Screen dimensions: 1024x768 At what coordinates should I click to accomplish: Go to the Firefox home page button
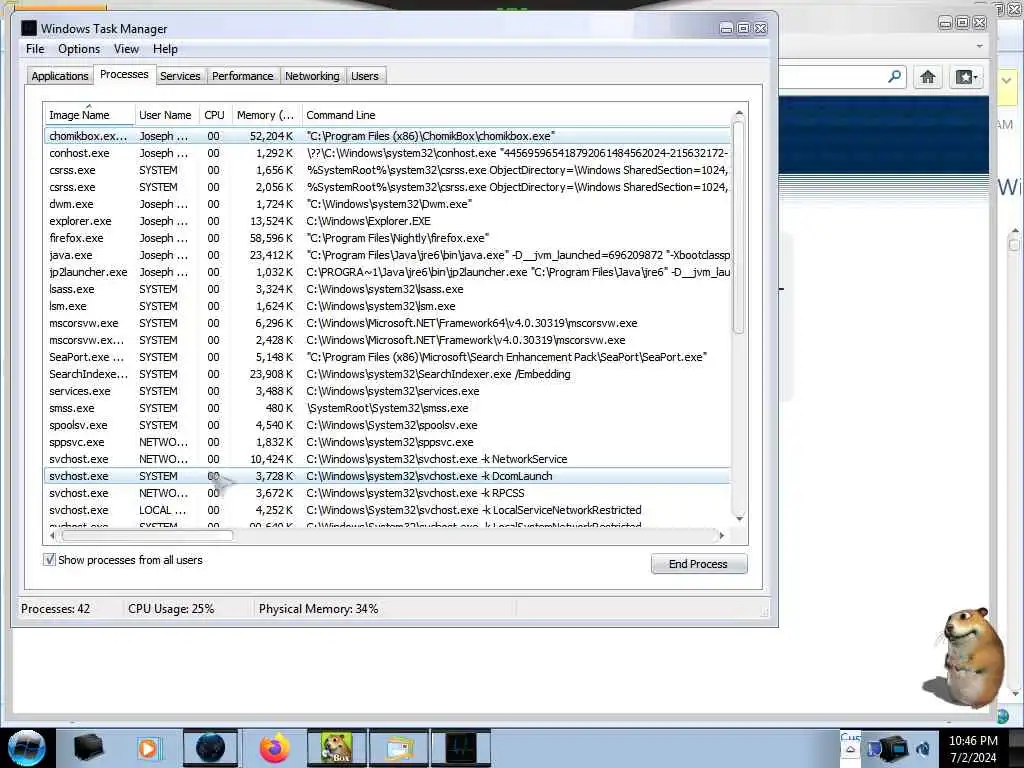click(927, 77)
